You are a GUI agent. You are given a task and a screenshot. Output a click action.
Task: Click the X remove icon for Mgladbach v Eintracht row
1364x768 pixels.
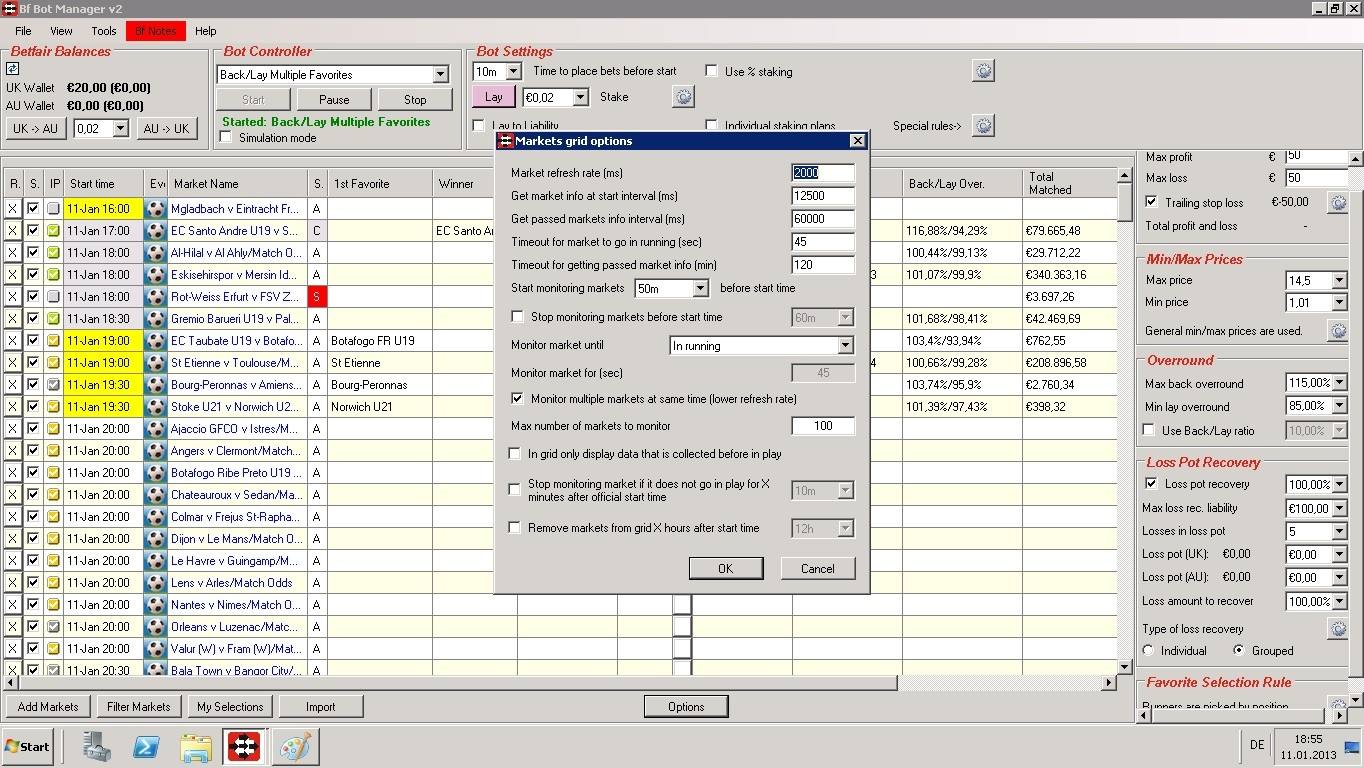(x=13, y=208)
